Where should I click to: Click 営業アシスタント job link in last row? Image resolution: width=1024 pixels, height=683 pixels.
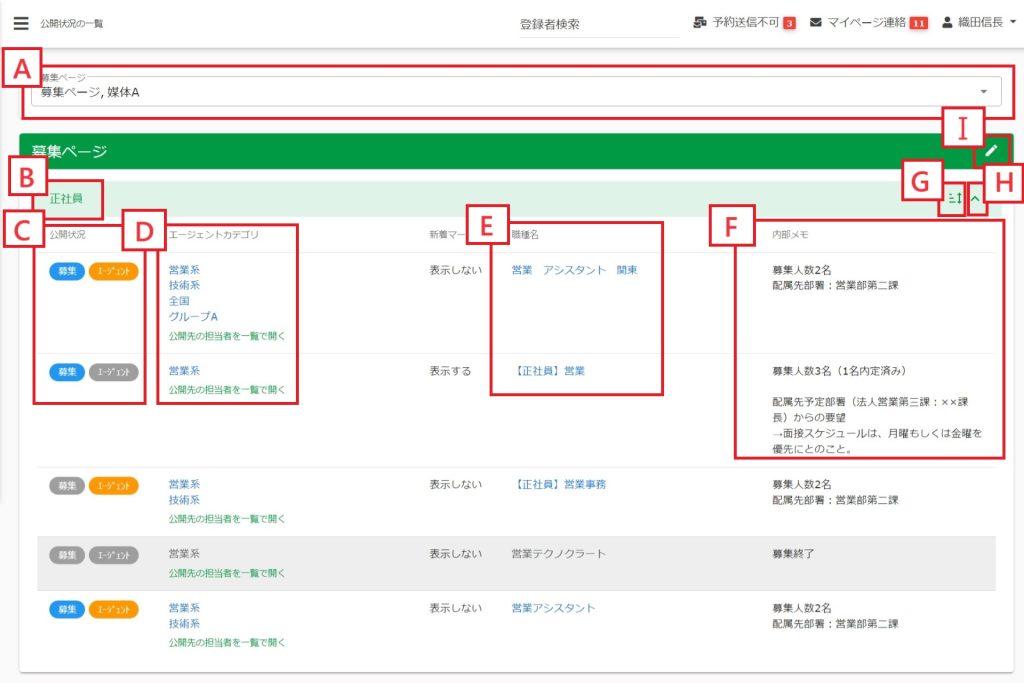[x=552, y=608]
